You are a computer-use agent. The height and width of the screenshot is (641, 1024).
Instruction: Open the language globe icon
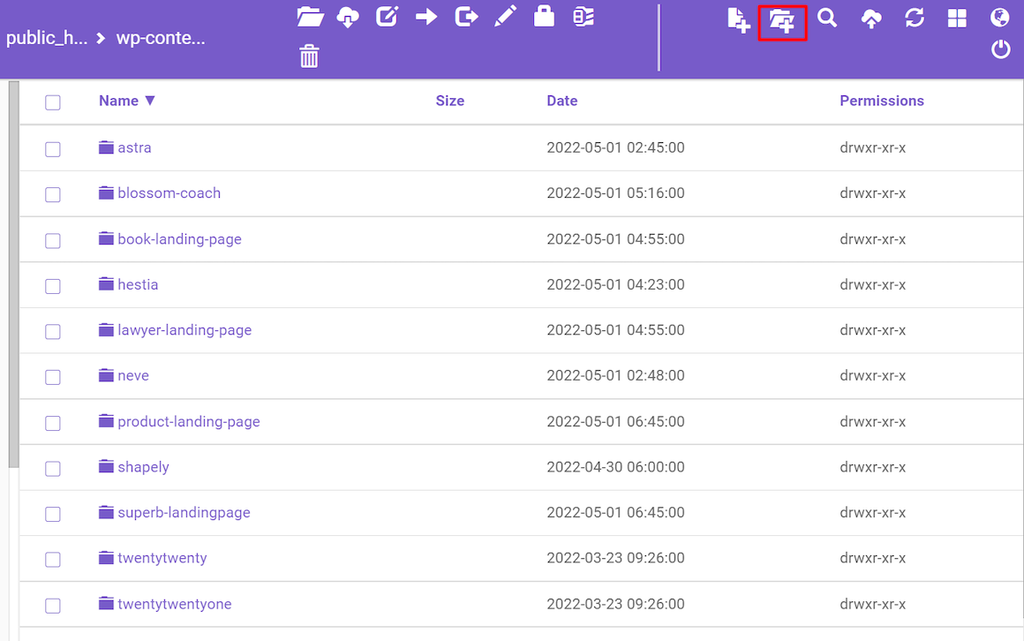(x=999, y=17)
